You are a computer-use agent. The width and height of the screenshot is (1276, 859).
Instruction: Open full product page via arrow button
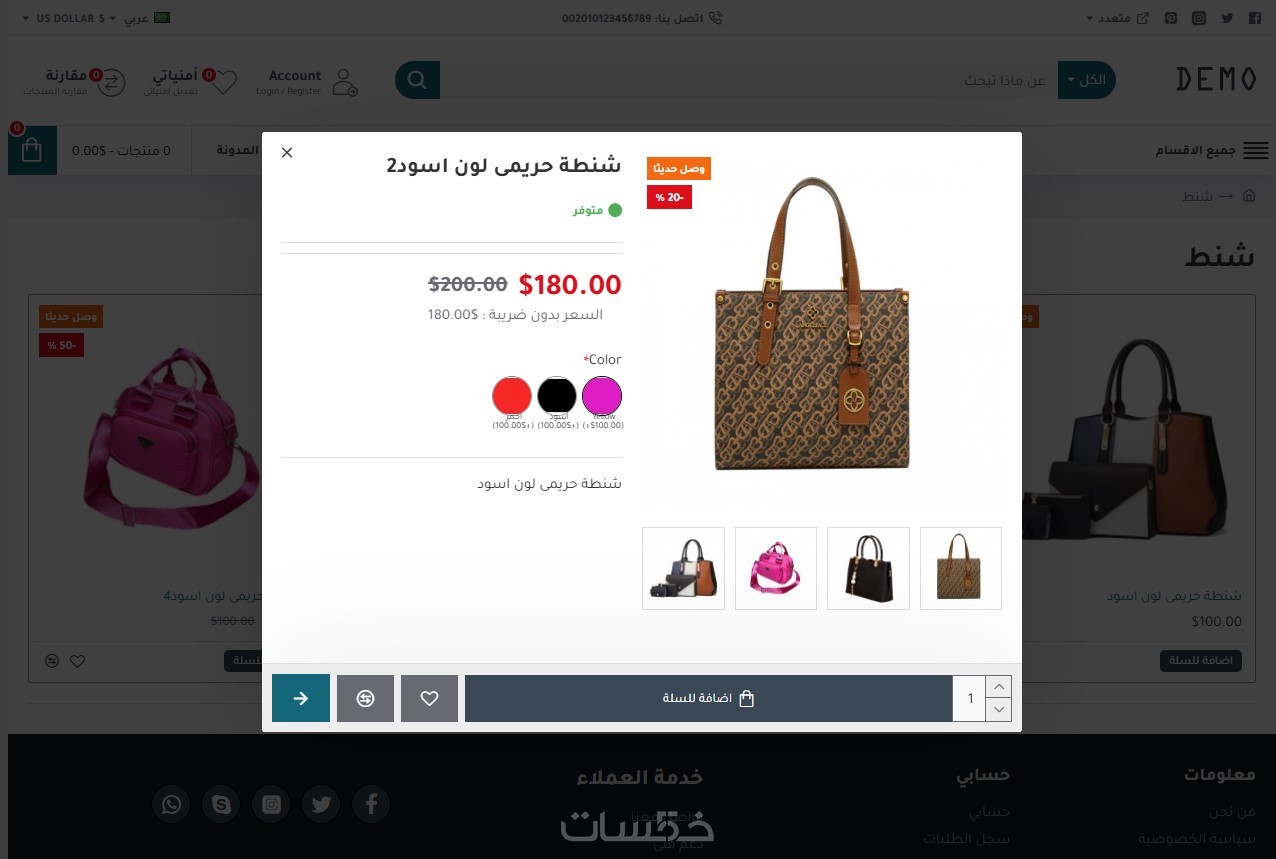point(301,698)
